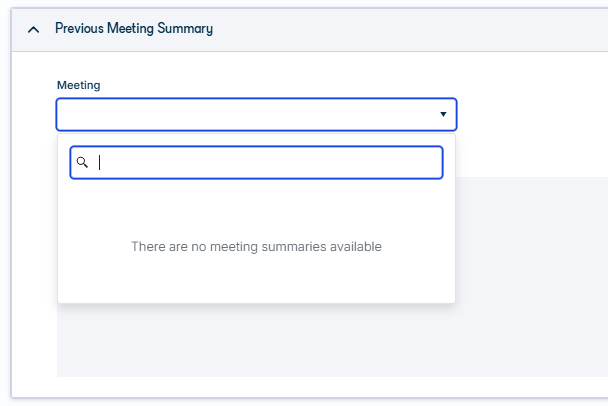Click the magnifying glass search icon
Screen dimensions: 608x406
(x=82, y=162)
